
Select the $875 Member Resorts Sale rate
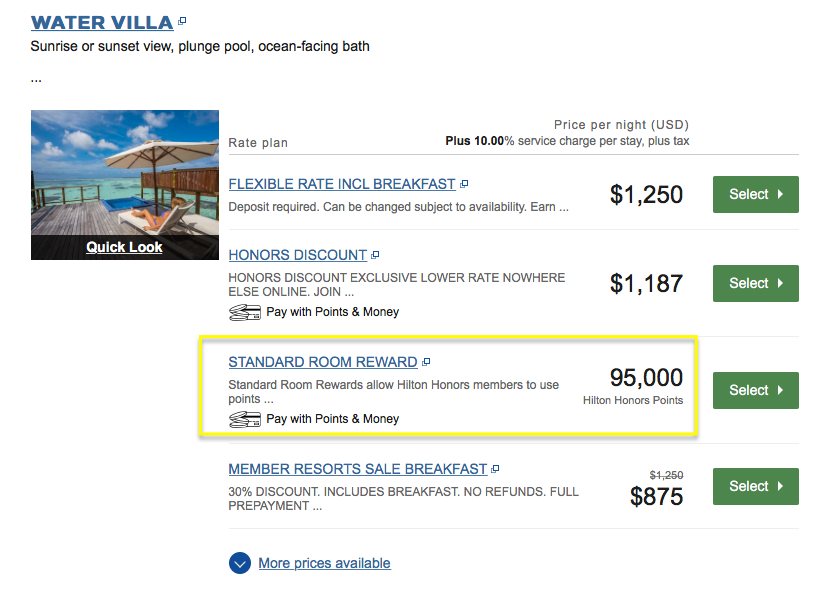point(755,487)
